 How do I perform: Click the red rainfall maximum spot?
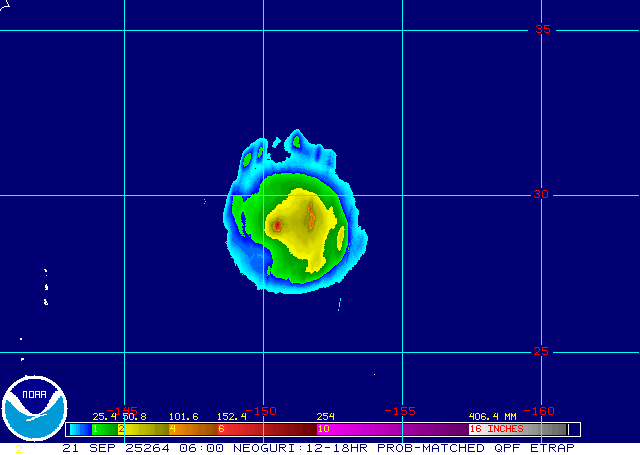coord(277,226)
